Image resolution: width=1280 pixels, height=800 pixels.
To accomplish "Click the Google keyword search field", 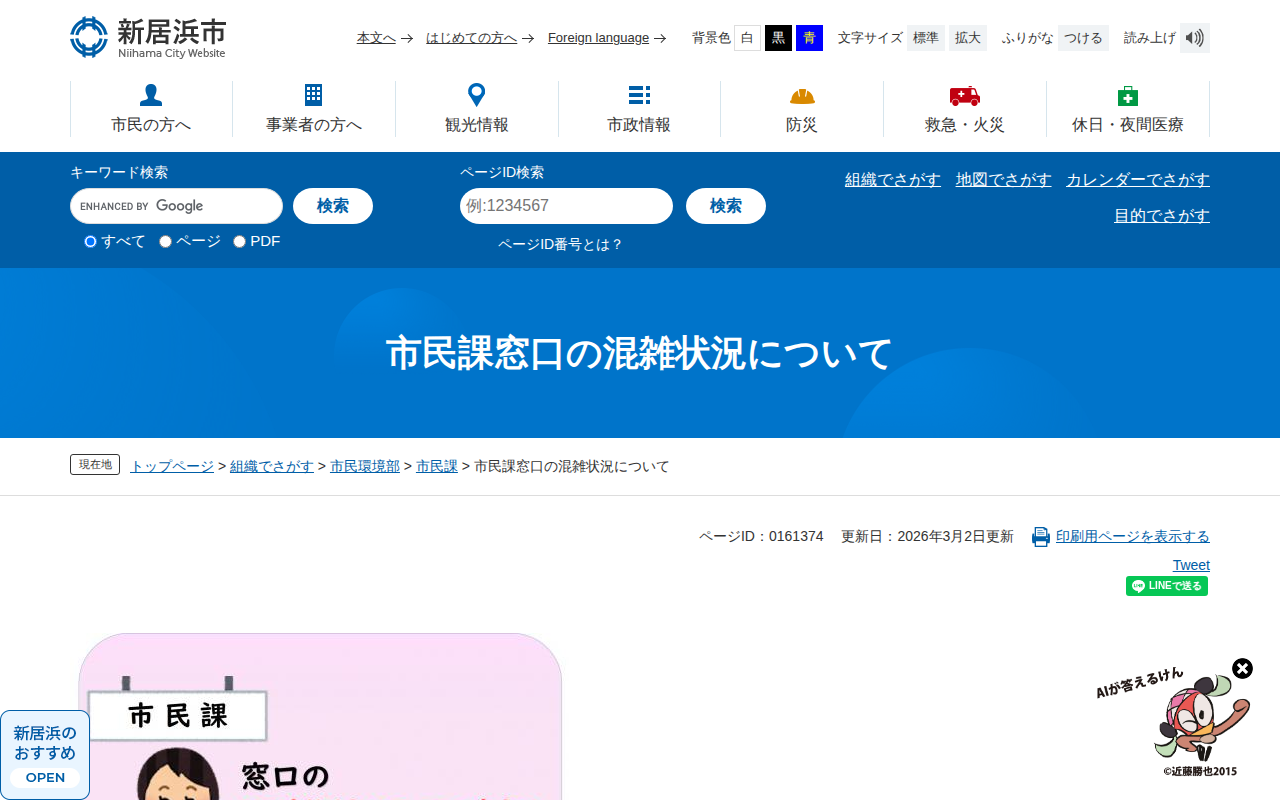I will pyautogui.click(x=176, y=206).
